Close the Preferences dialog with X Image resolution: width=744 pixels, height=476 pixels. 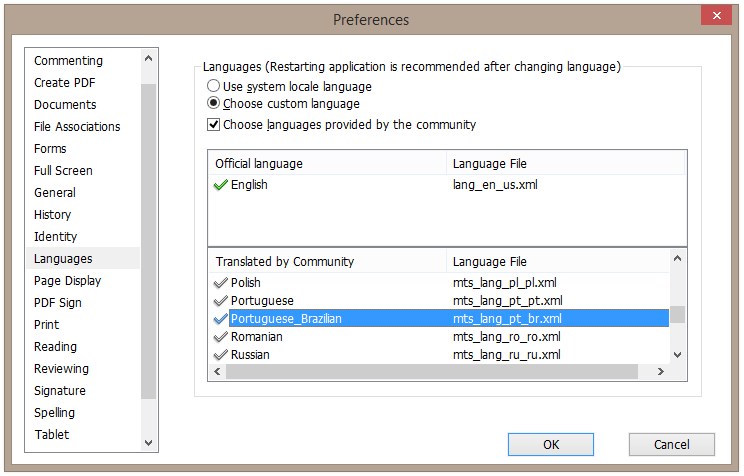(716, 15)
